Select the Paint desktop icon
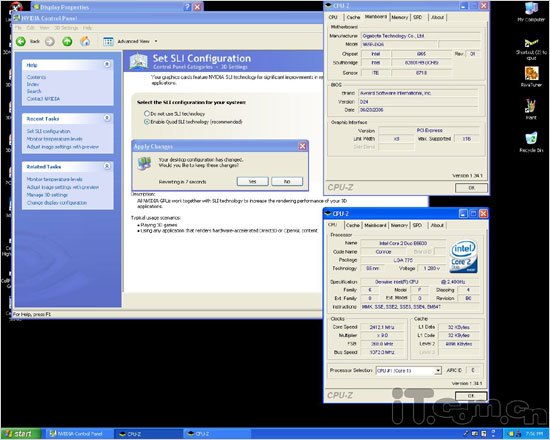The width and height of the screenshot is (550, 440). tap(531, 109)
